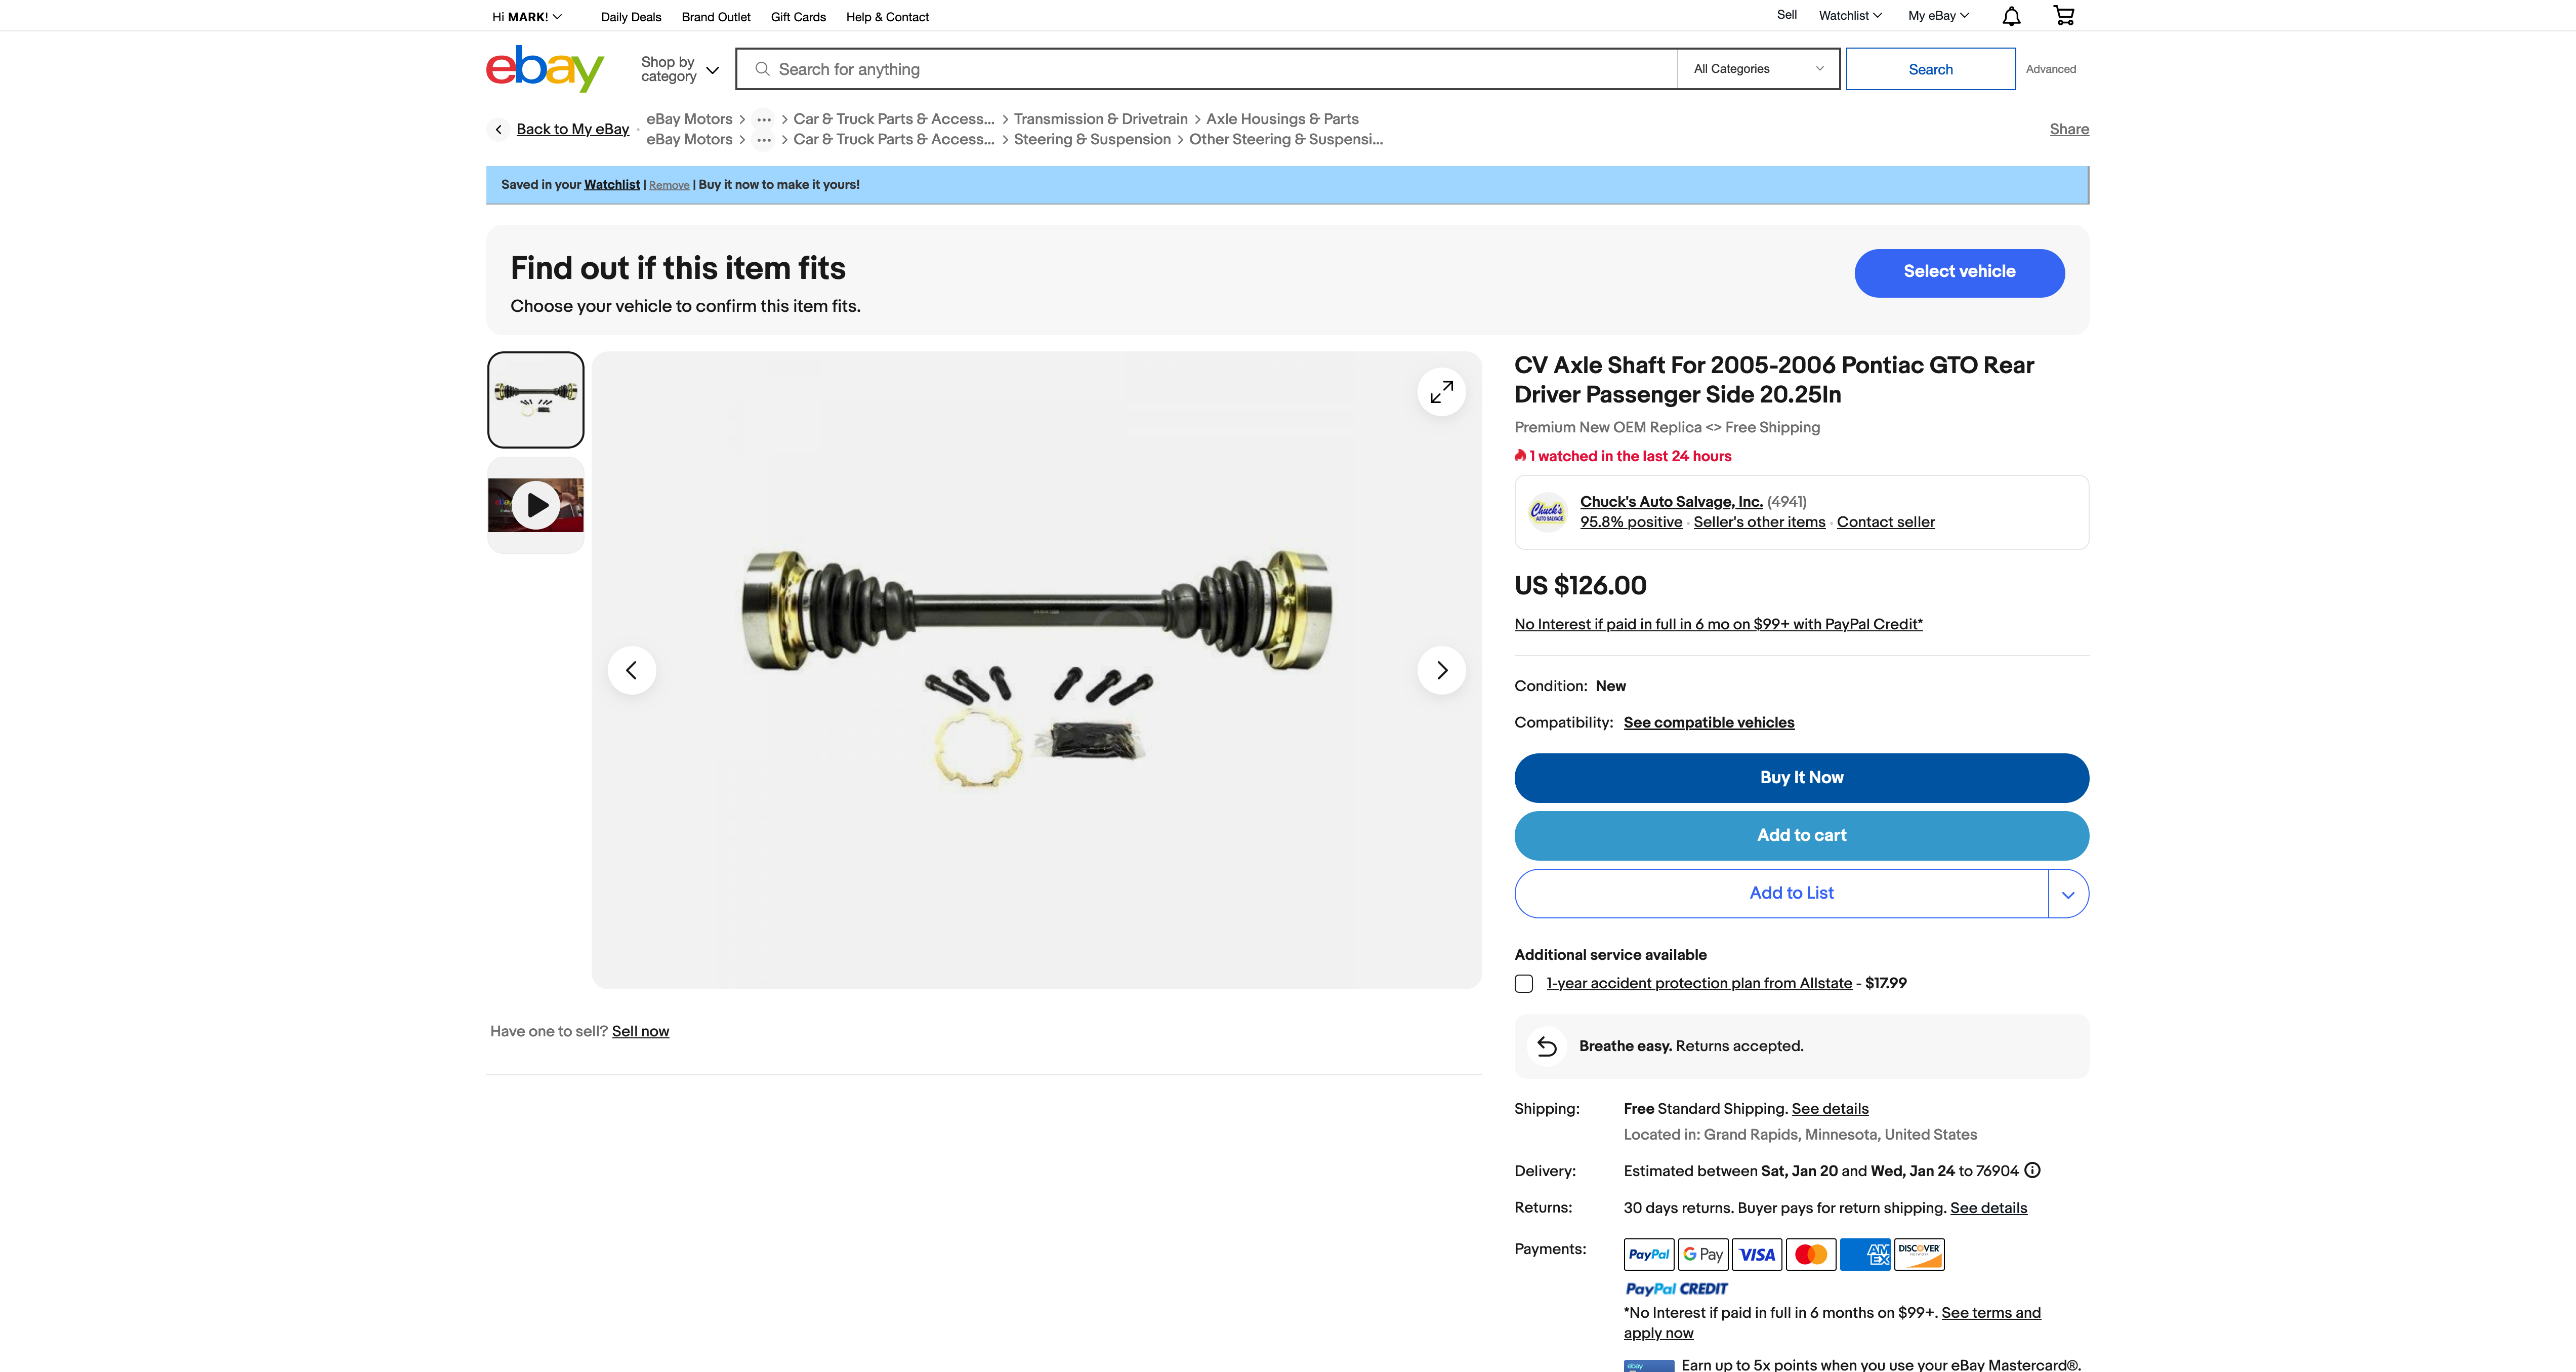This screenshot has height=1372, width=2576.
Task: Open the My eBay menu
Action: pos(1938,15)
